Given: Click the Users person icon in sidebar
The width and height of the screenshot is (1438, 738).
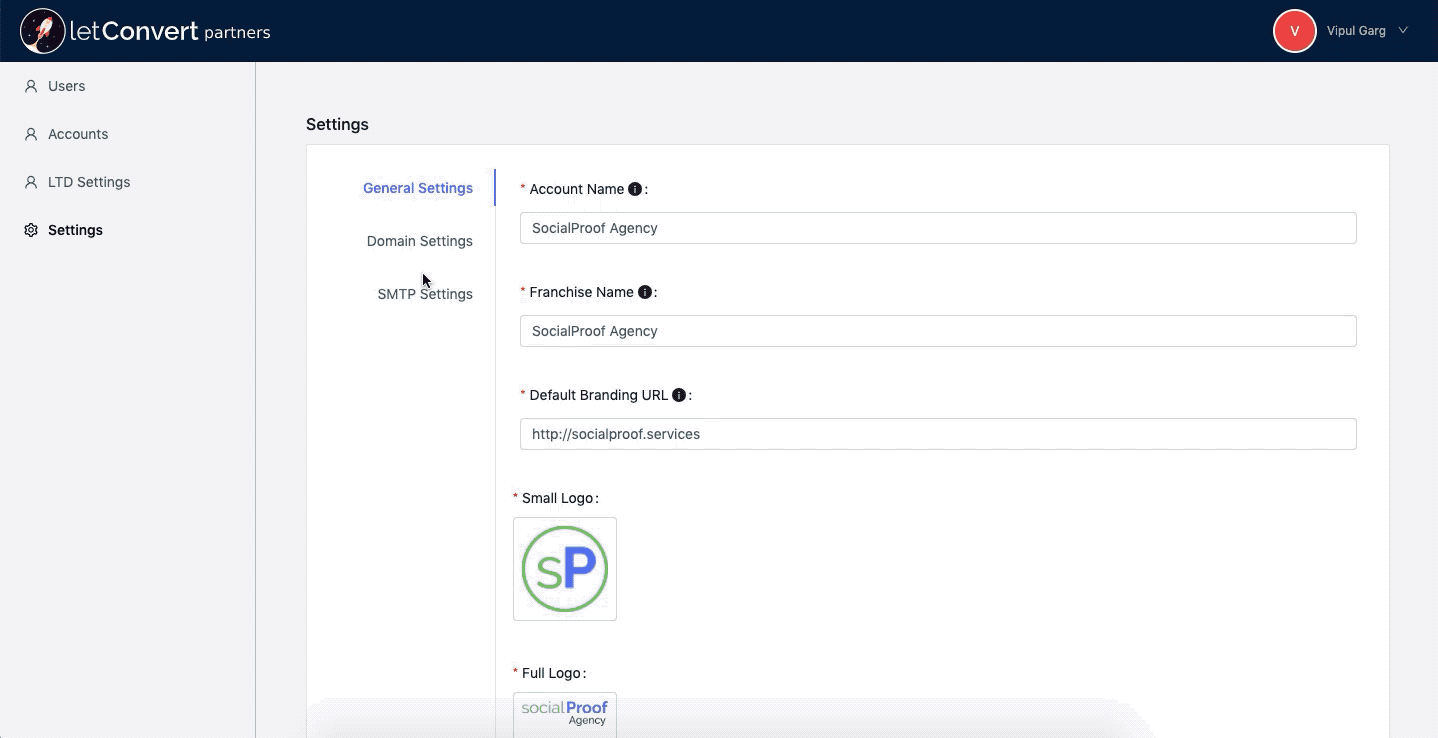Looking at the screenshot, I should 31,86.
